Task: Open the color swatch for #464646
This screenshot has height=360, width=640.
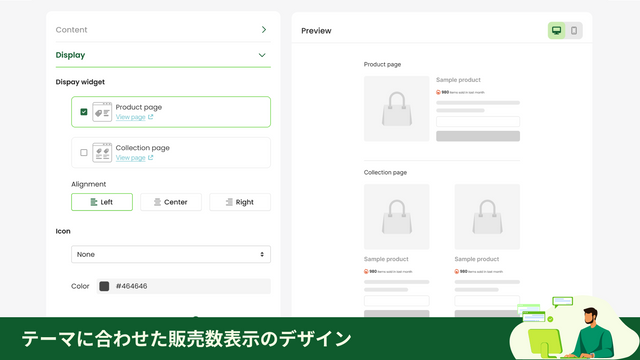Action: pyautogui.click(x=104, y=286)
